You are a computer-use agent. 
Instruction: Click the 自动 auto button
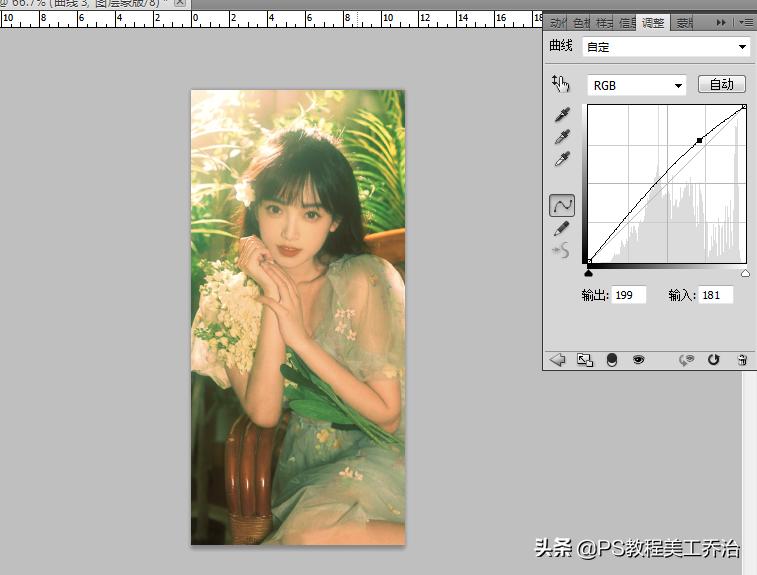[x=722, y=84]
